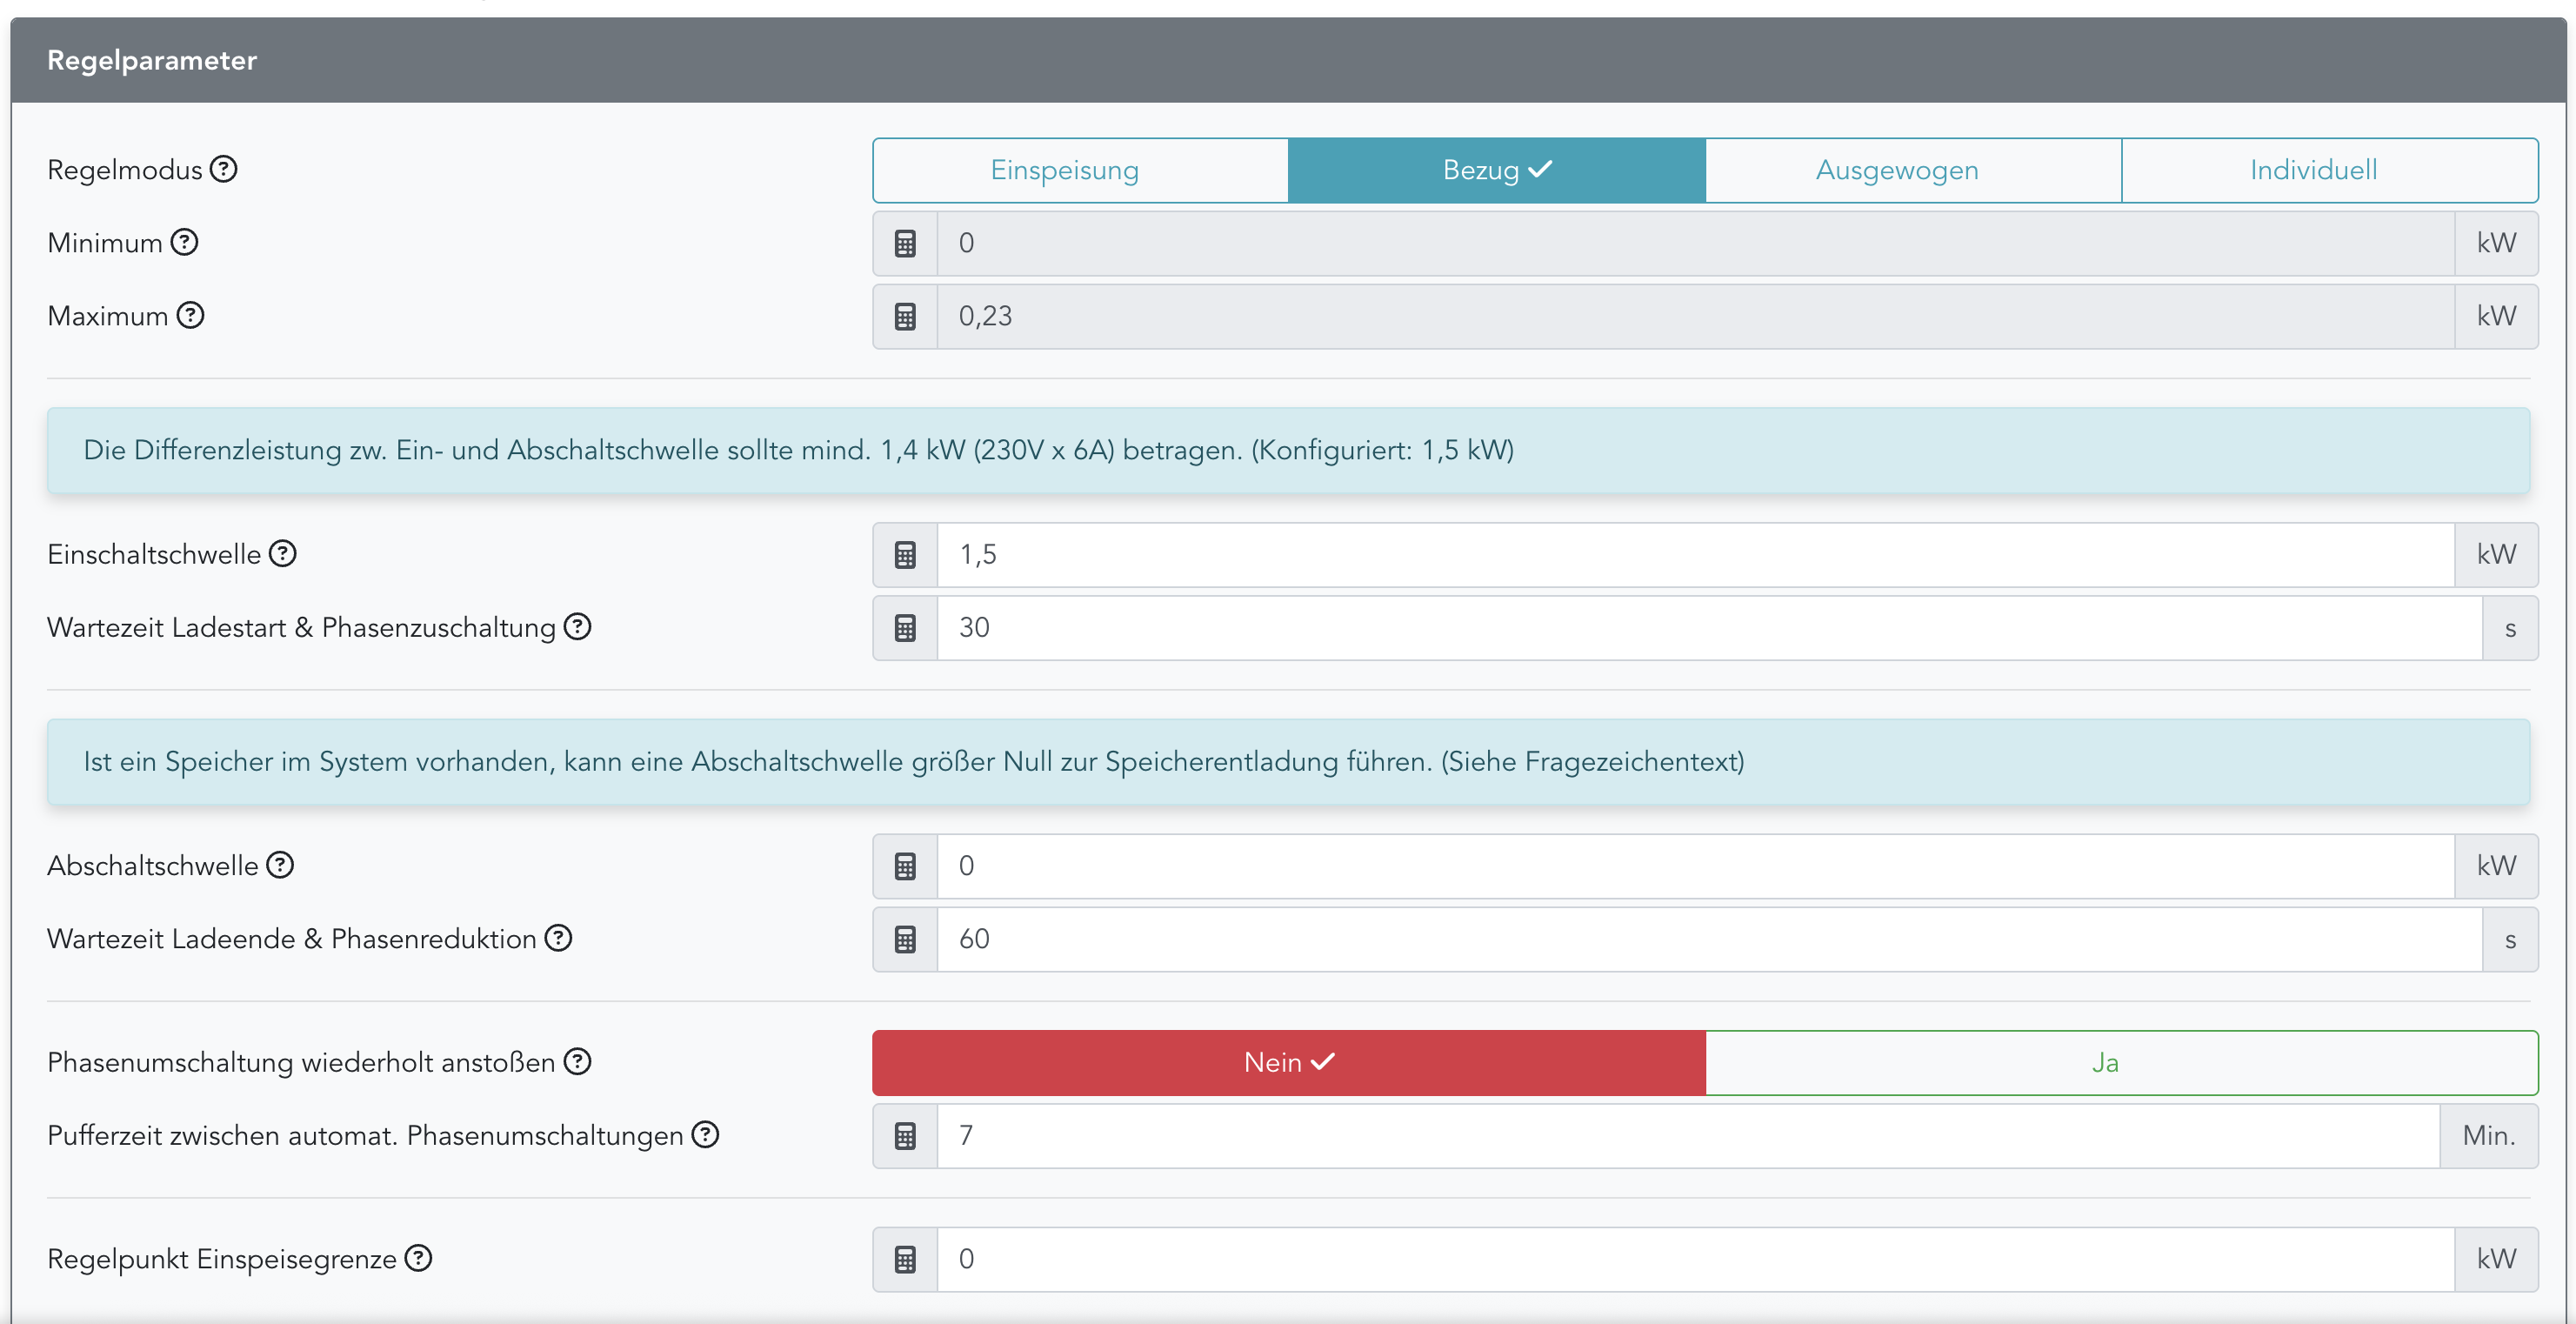The image size is (2576, 1324).
Task: Open help for Phasenumschaltung wiederholt anstoßen
Action: click(577, 1061)
